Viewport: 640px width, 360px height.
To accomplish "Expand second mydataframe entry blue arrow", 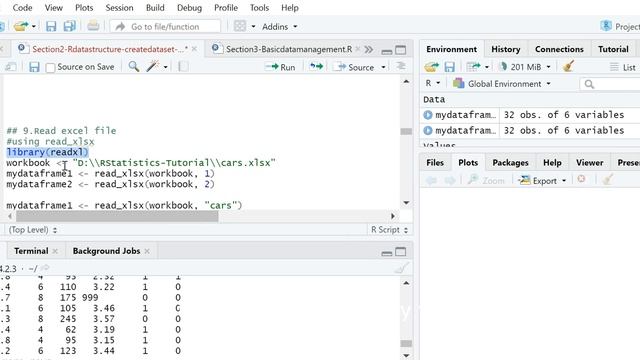I will pyautogui.click(x=428, y=131).
